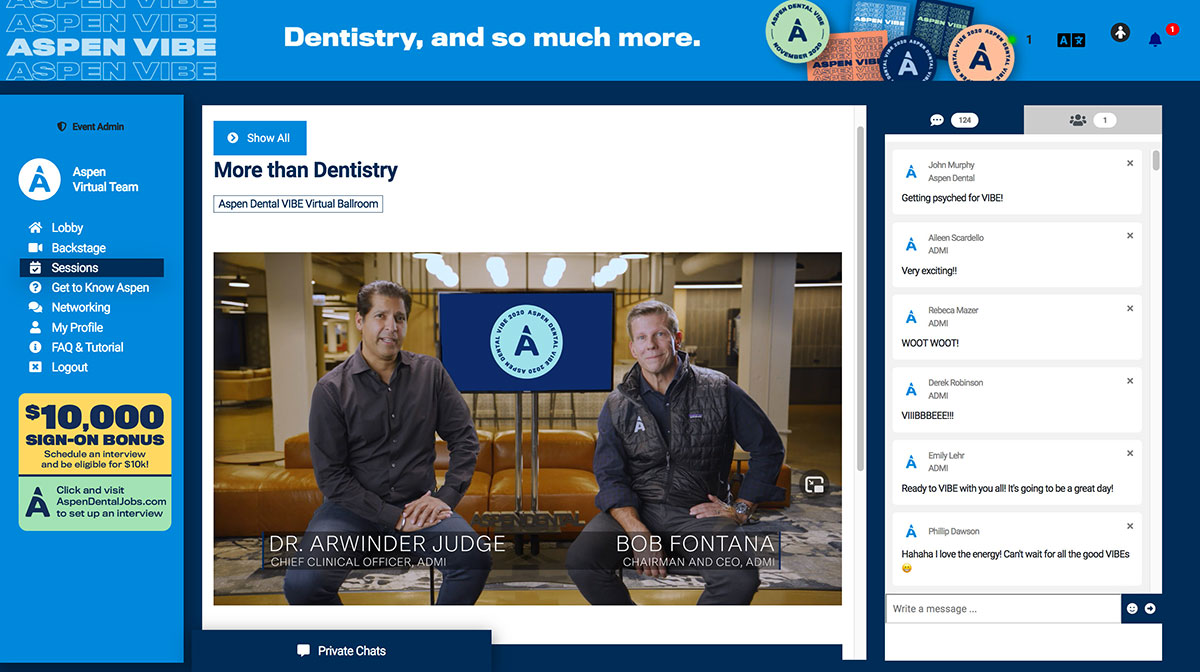Viewport: 1200px width, 672px height.
Task: Click Aspen Dental VIBE Virtual Ballroom tag
Action: tap(298, 204)
